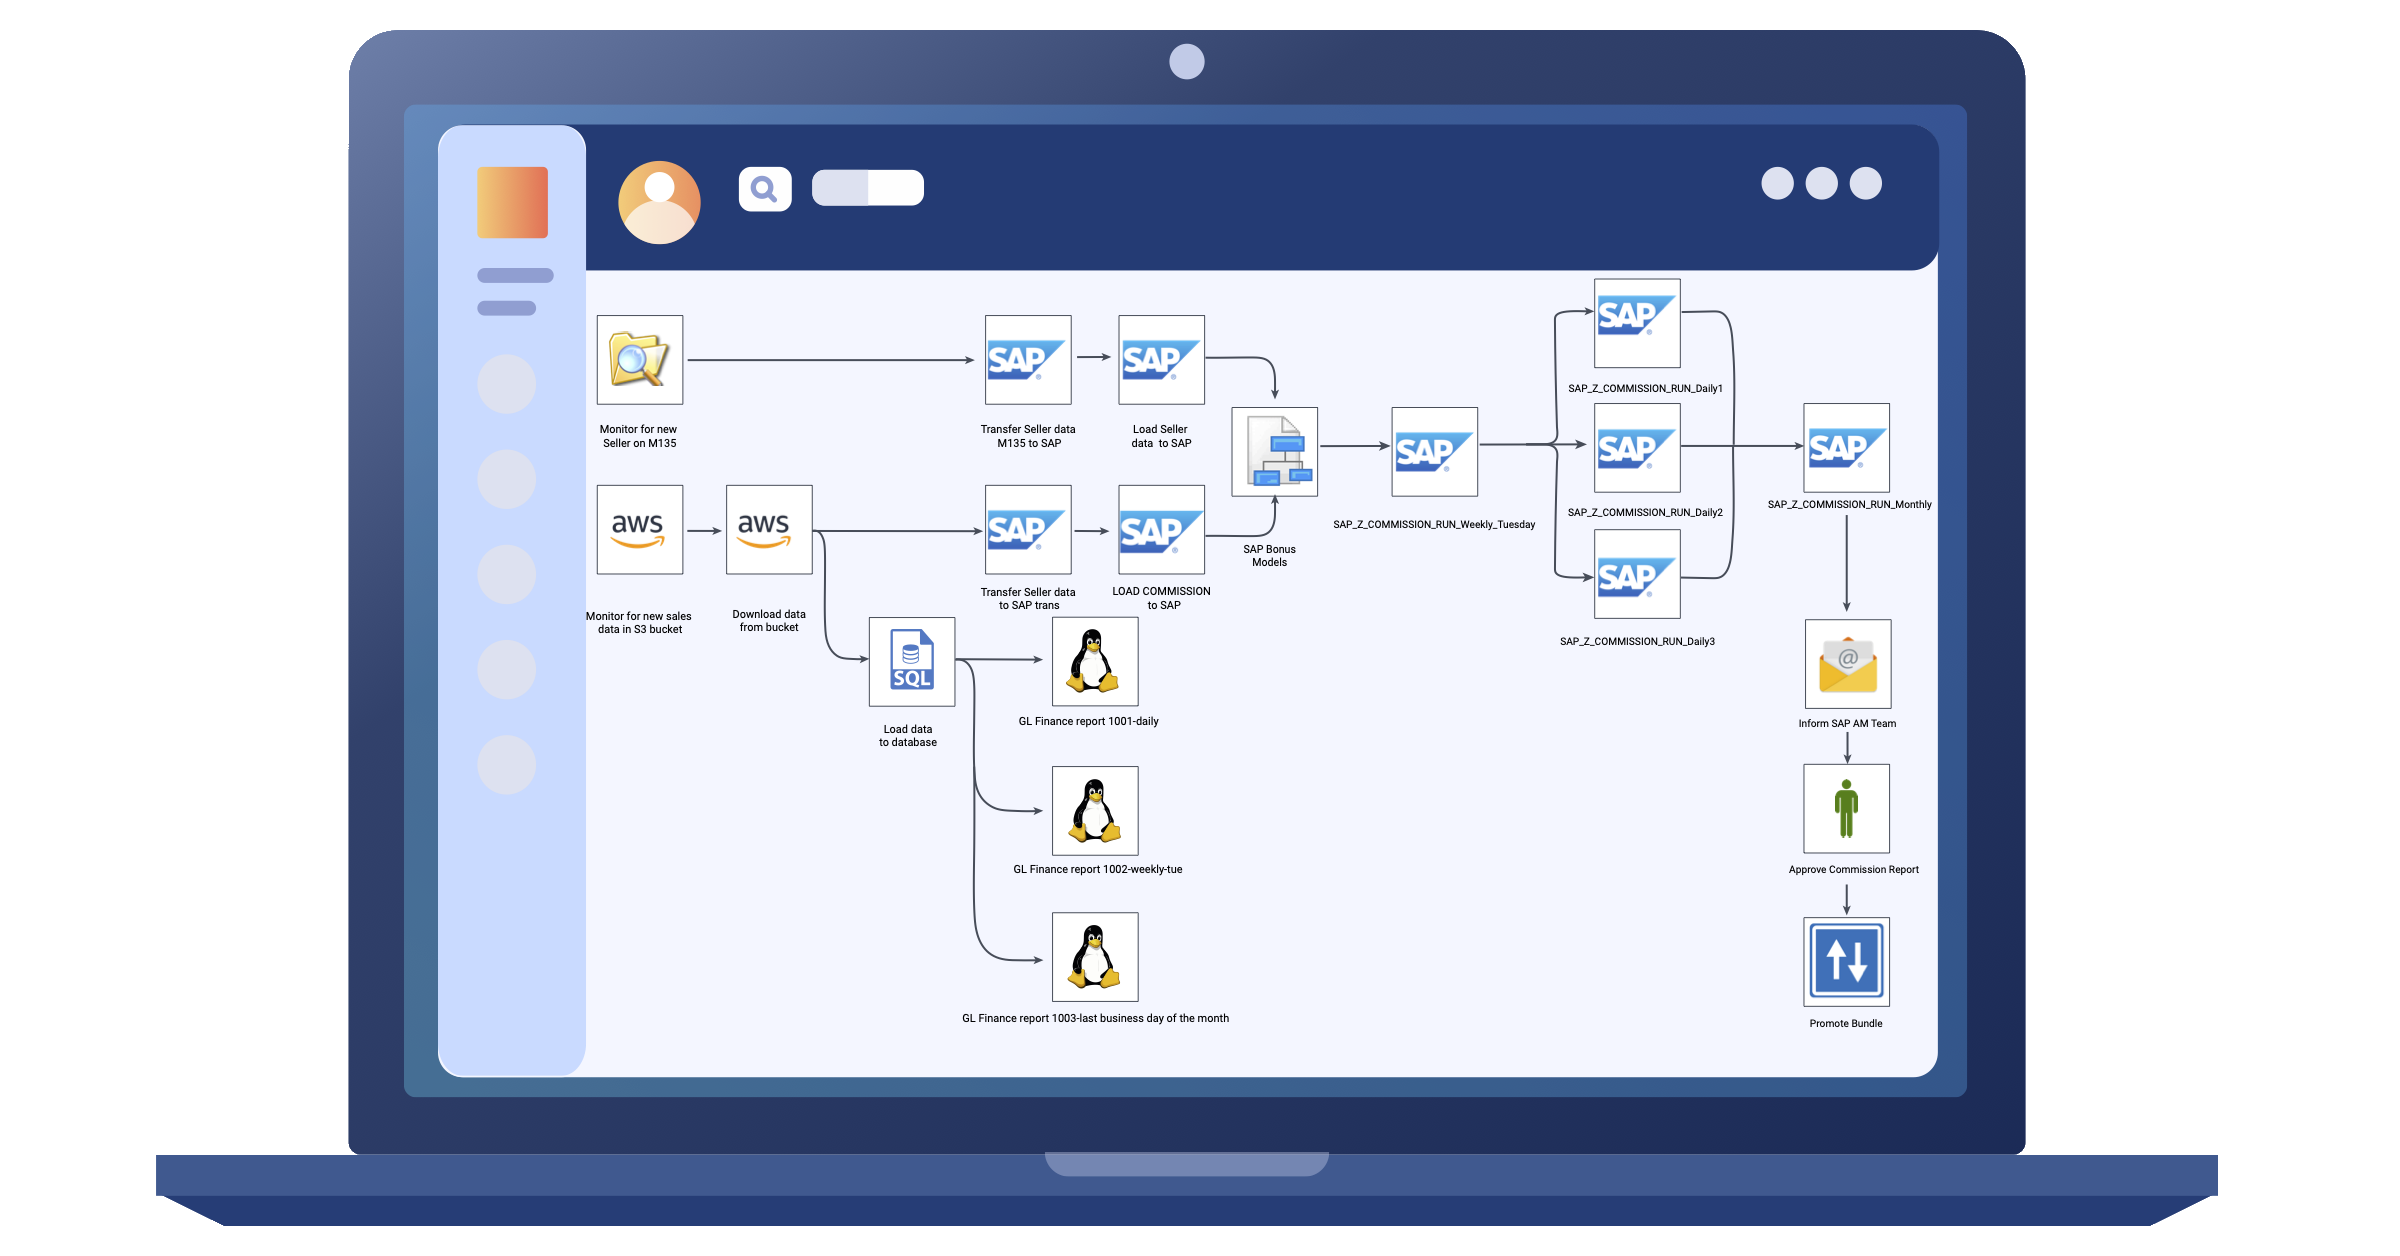Select the 'LOAD COMMISSION to SAP' node
The width and height of the screenshot is (2400, 1256).
(x=1161, y=530)
